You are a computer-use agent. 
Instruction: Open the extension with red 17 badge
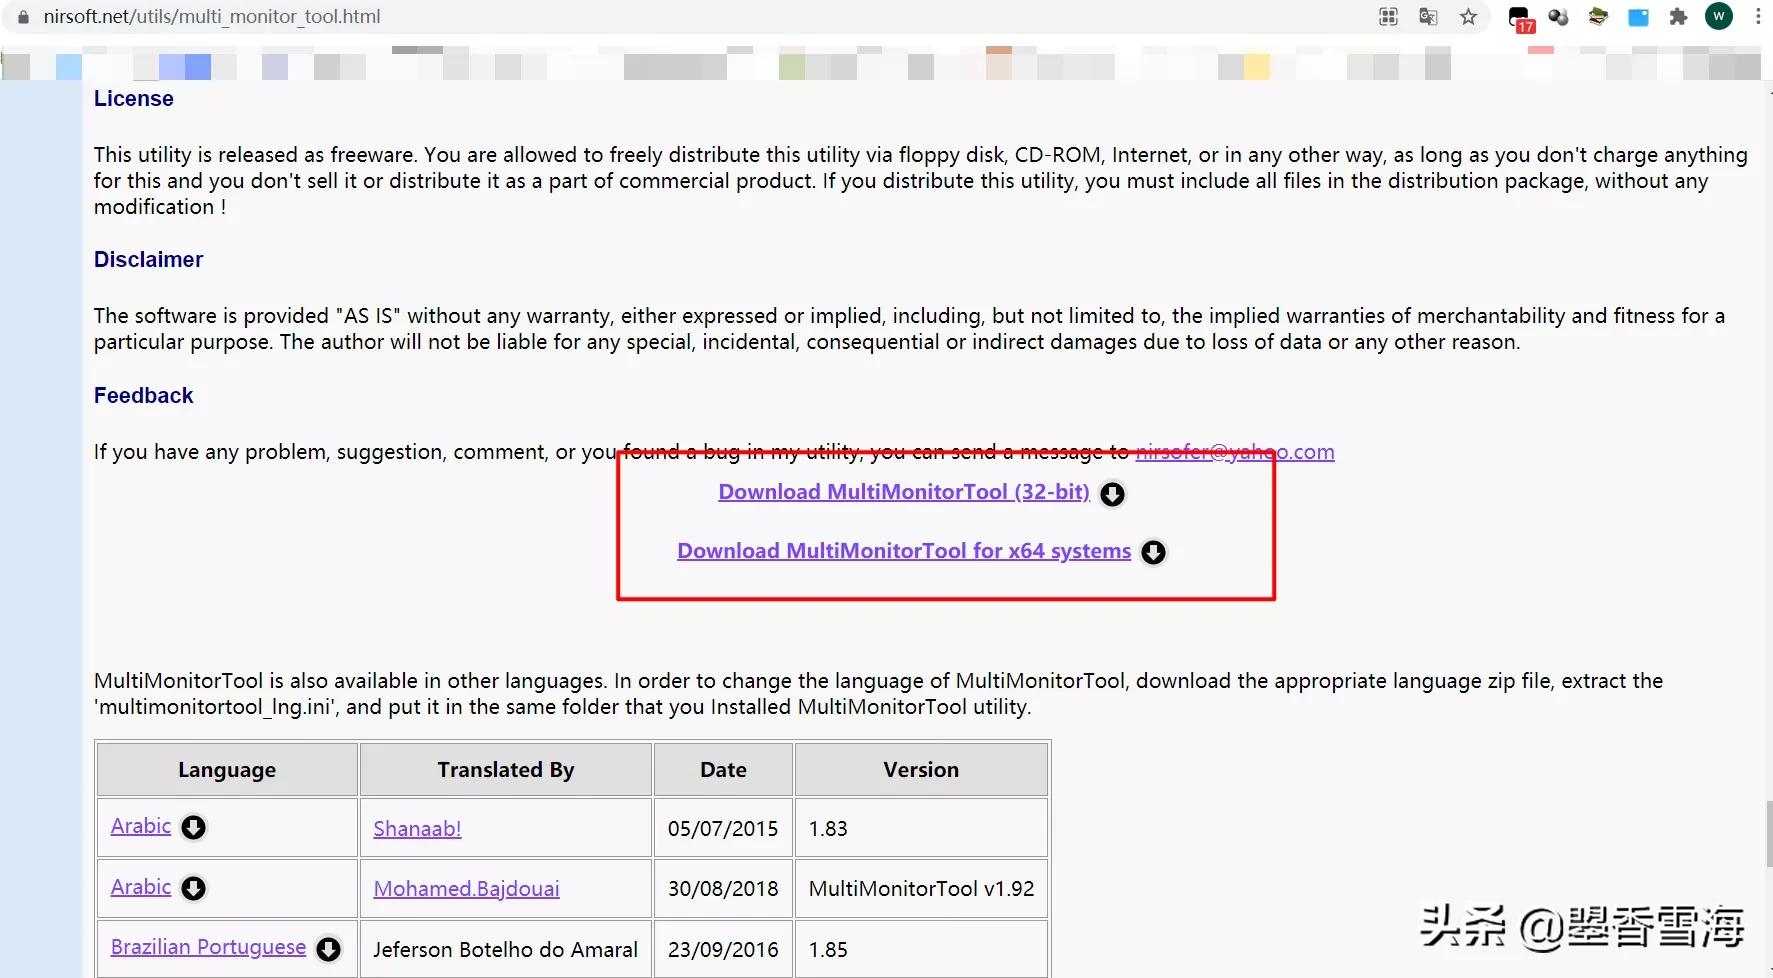click(x=1520, y=18)
